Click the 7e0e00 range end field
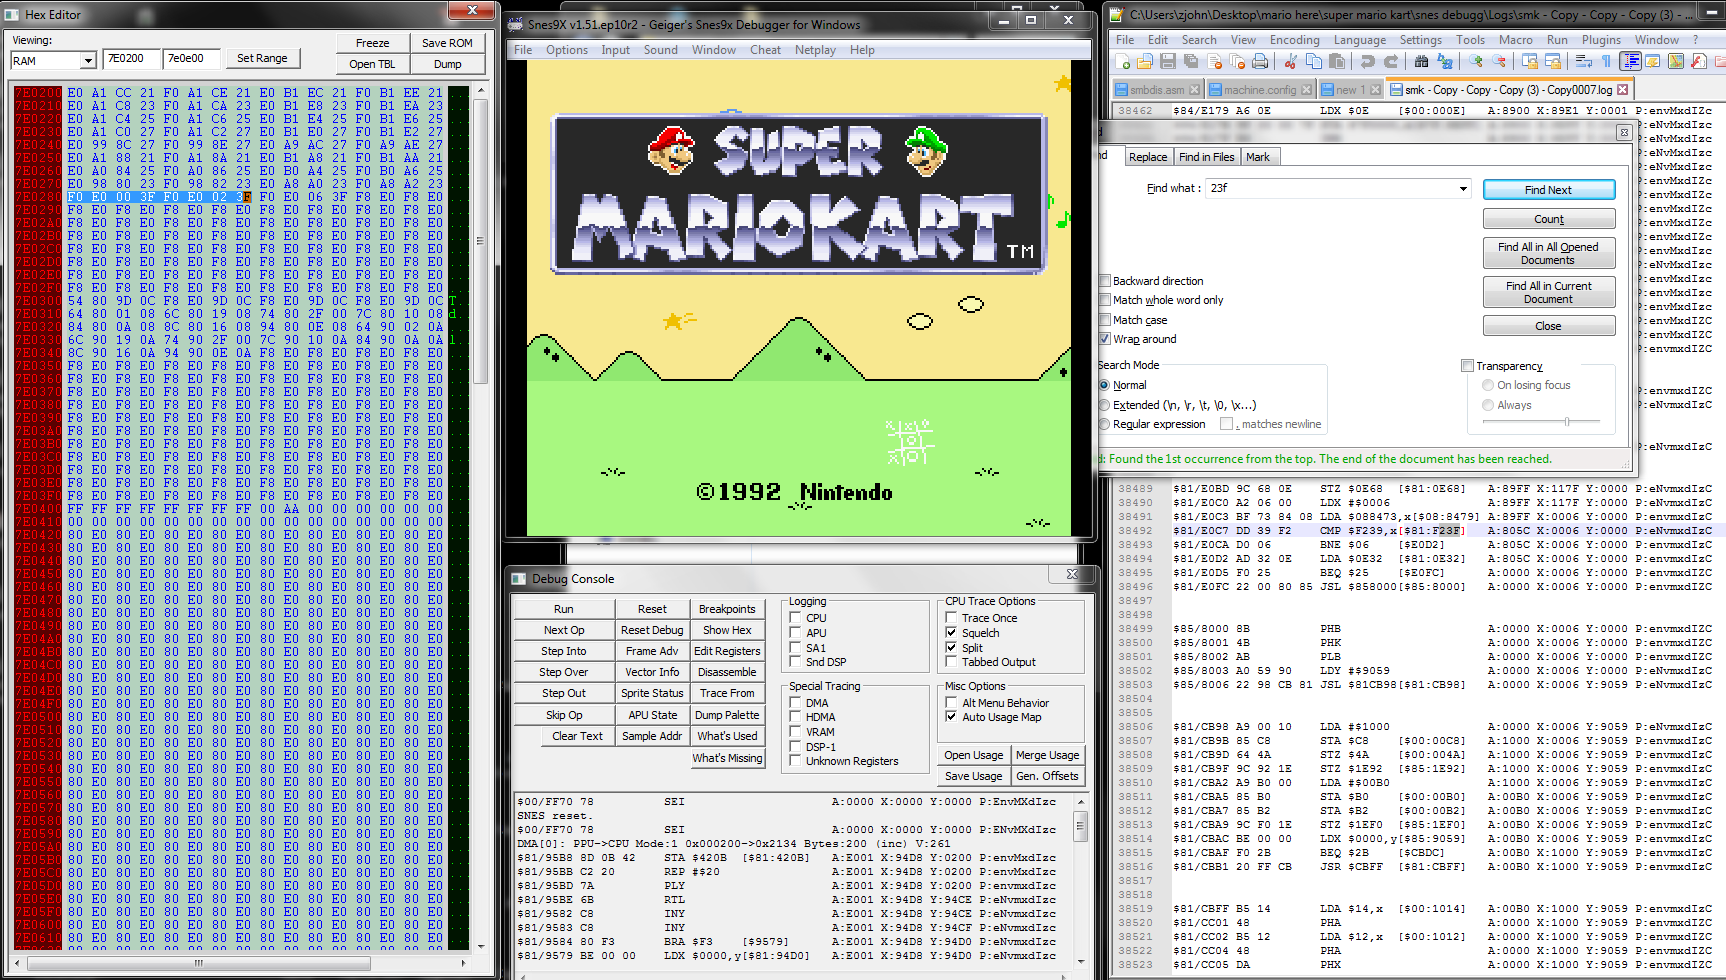This screenshot has width=1726, height=980. coord(191,58)
